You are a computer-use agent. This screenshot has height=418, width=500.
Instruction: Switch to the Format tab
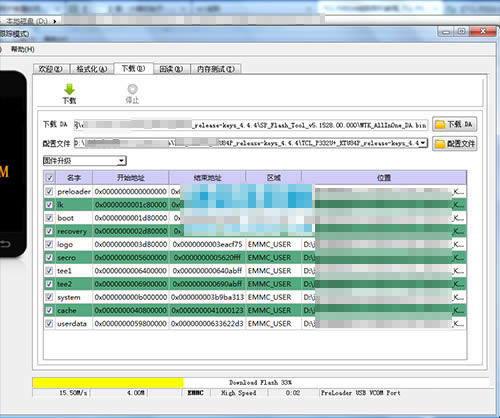point(91,69)
